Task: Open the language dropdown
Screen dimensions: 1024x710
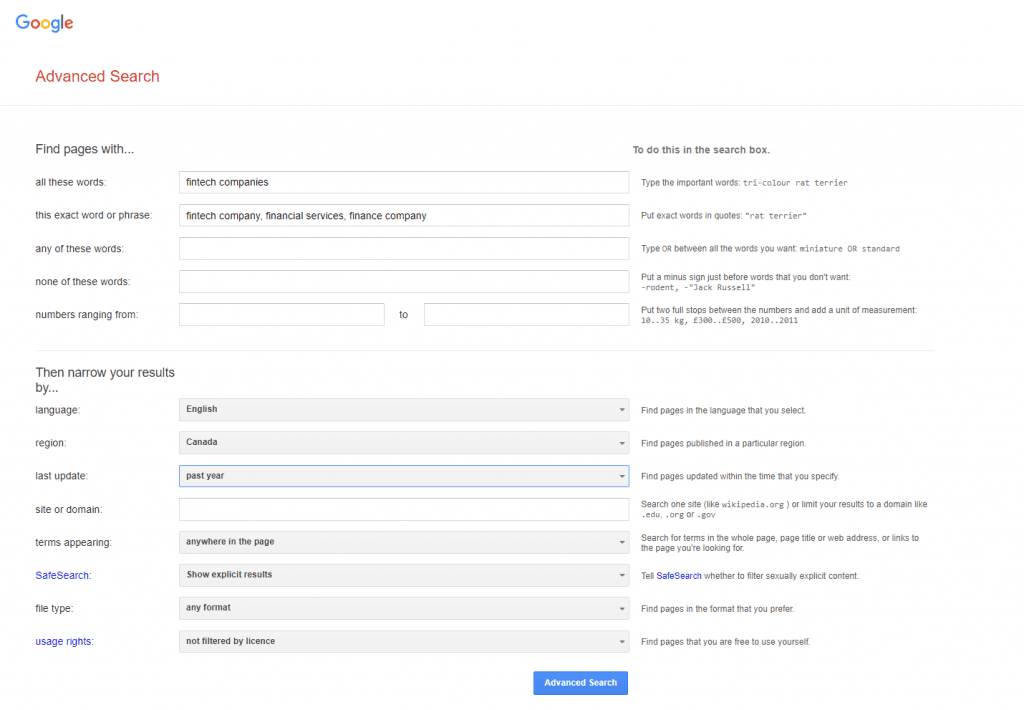Action: 403,409
